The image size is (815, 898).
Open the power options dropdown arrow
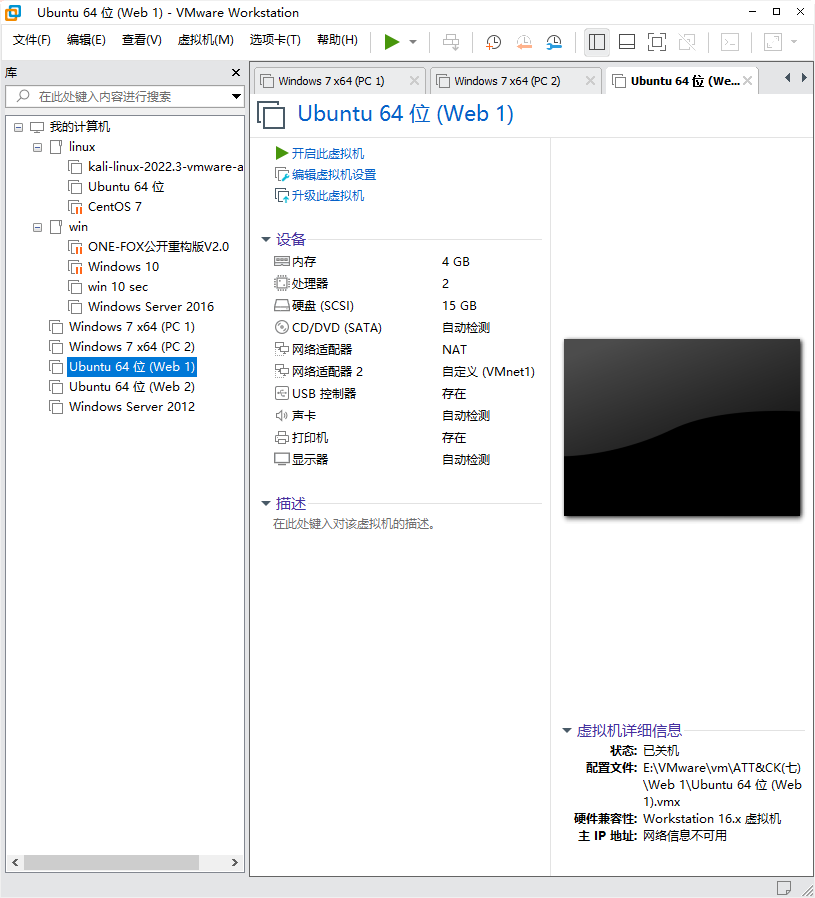click(x=413, y=42)
